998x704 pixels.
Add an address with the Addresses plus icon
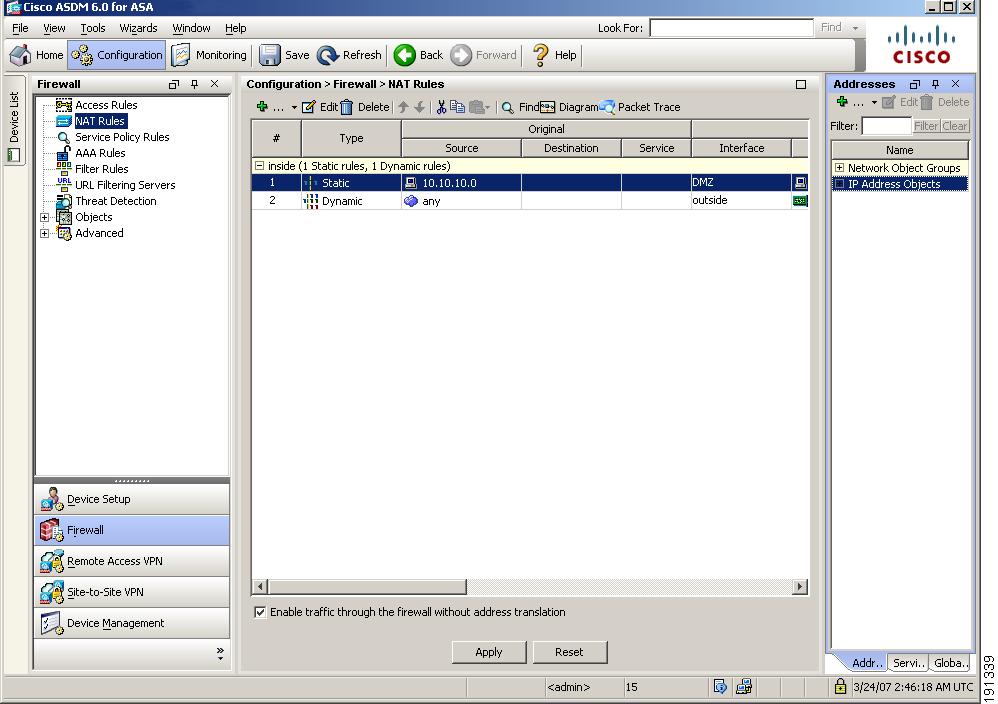click(842, 102)
